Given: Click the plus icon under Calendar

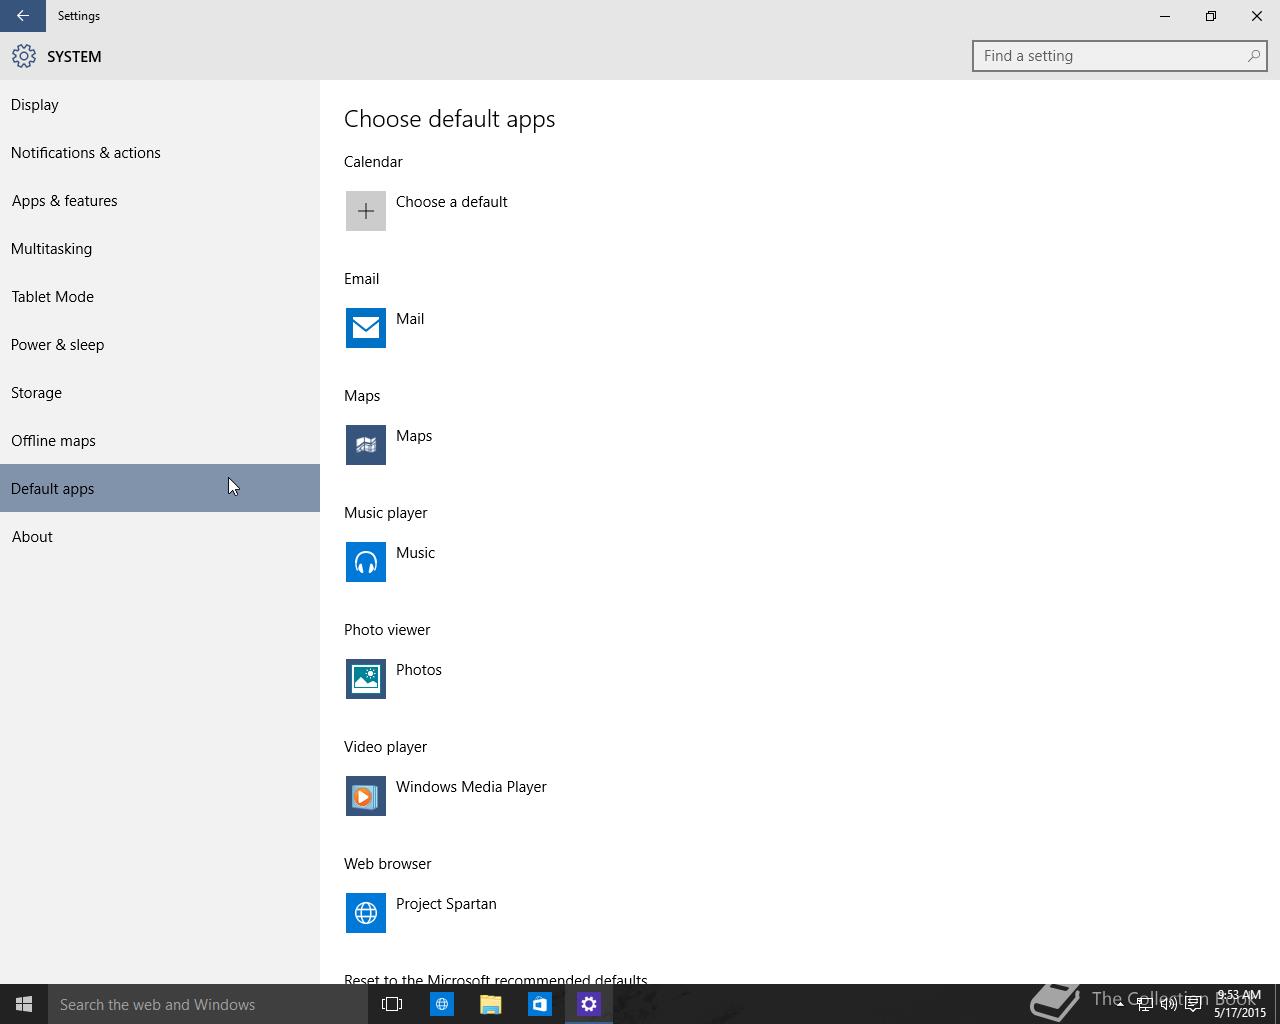Looking at the screenshot, I should pyautogui.click(x=366, y=211).
